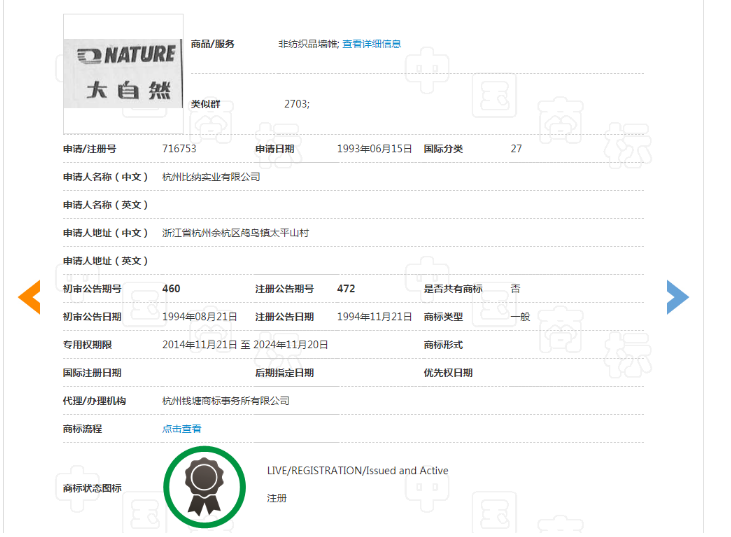Click the 商标流程 label
This screenshot has width=731, height=537.
[x=83, y=428]
